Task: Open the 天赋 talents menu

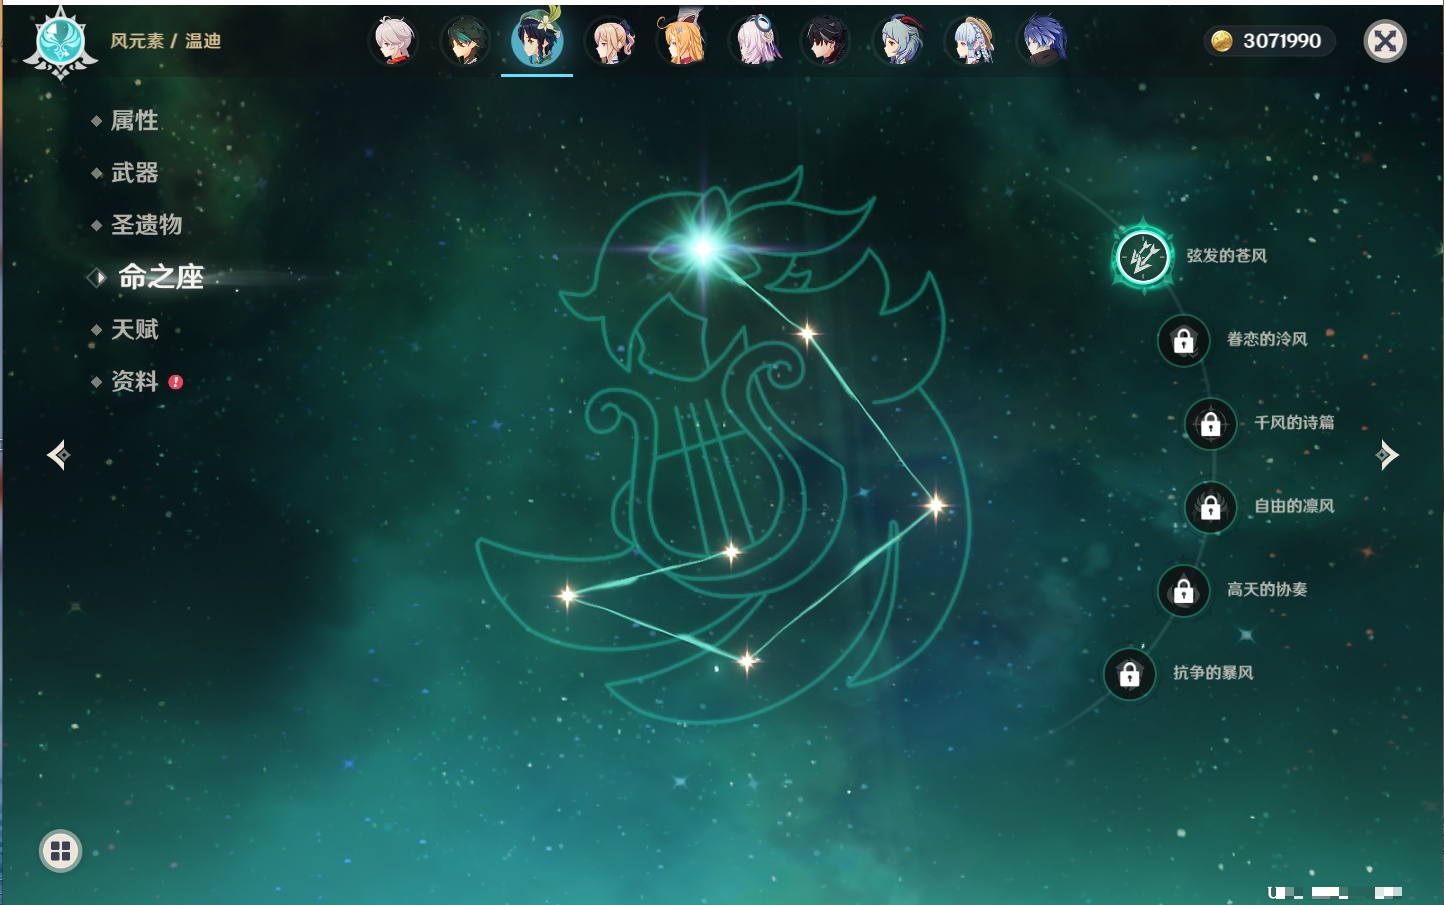Action: point(134,329)
